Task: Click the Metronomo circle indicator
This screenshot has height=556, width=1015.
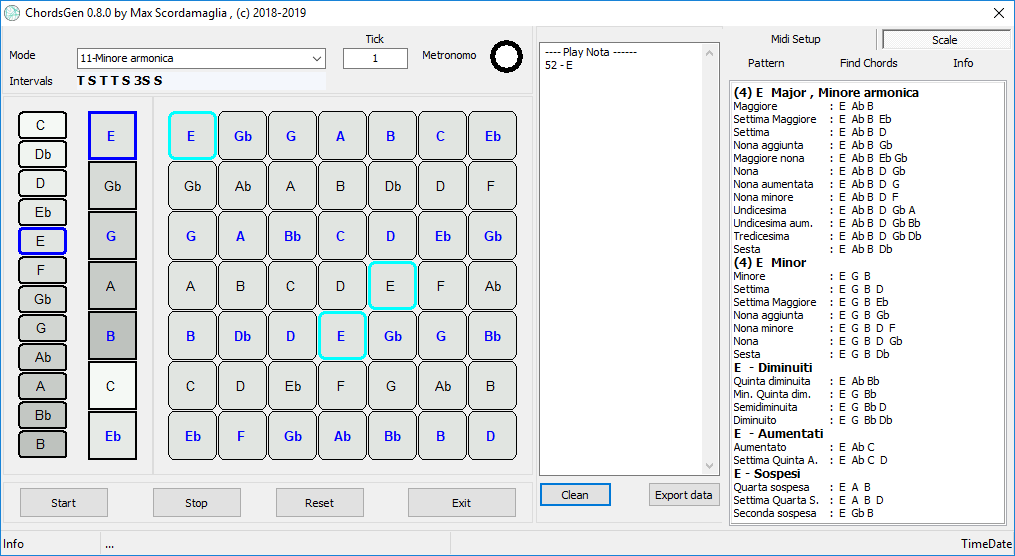Action: (506, 57)
